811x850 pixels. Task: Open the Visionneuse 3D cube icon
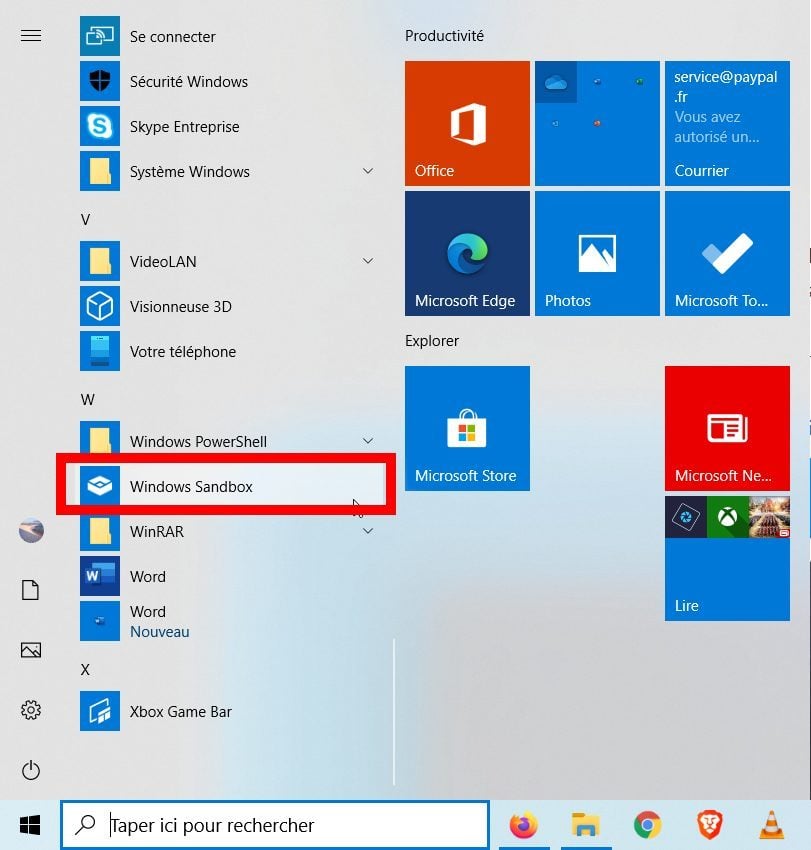pyautogui.click(x=100, y=306)
